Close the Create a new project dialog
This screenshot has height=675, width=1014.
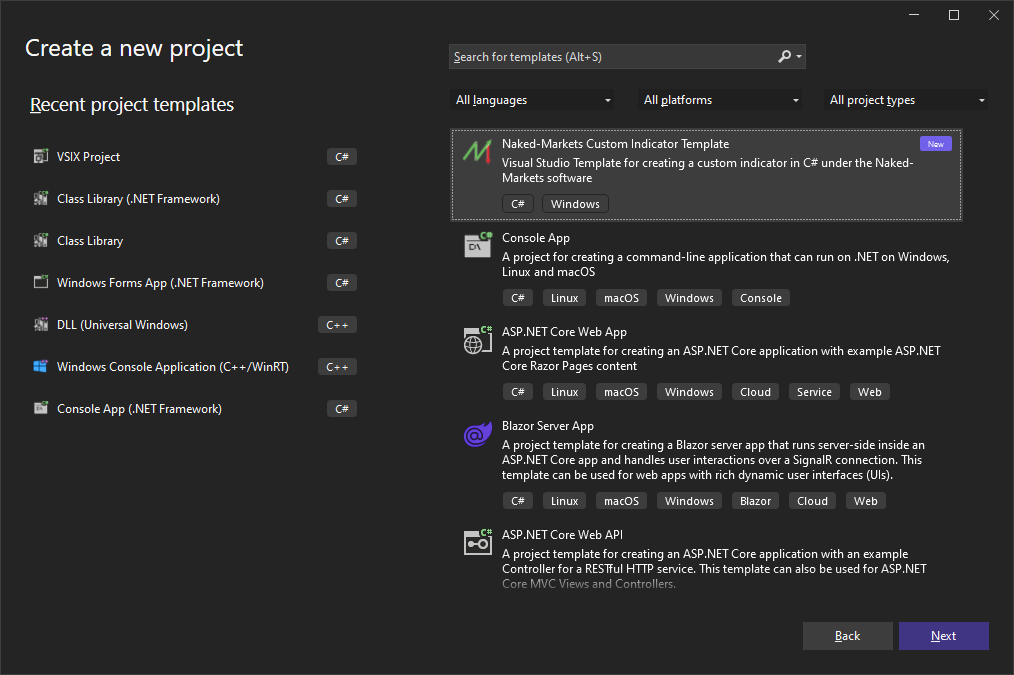[994, 15]
